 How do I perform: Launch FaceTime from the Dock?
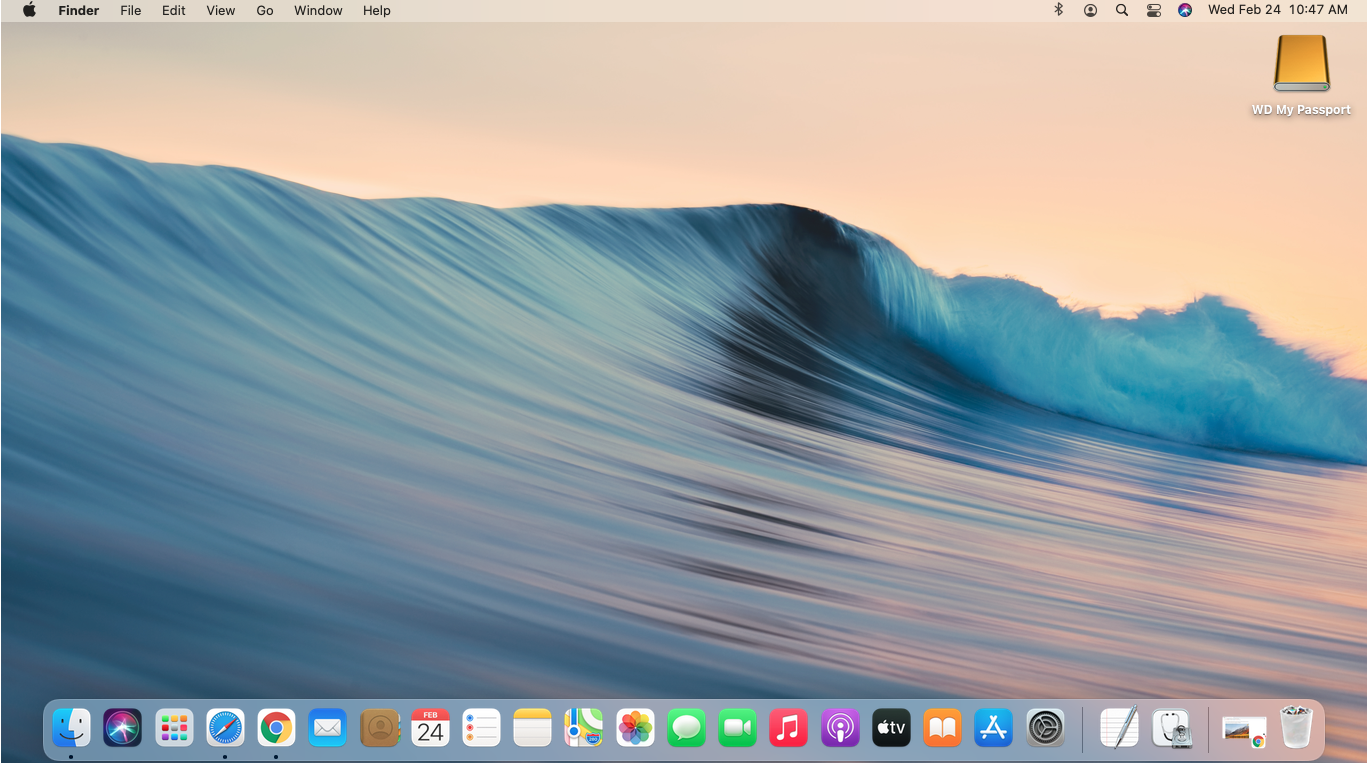[x=738, y=727]
